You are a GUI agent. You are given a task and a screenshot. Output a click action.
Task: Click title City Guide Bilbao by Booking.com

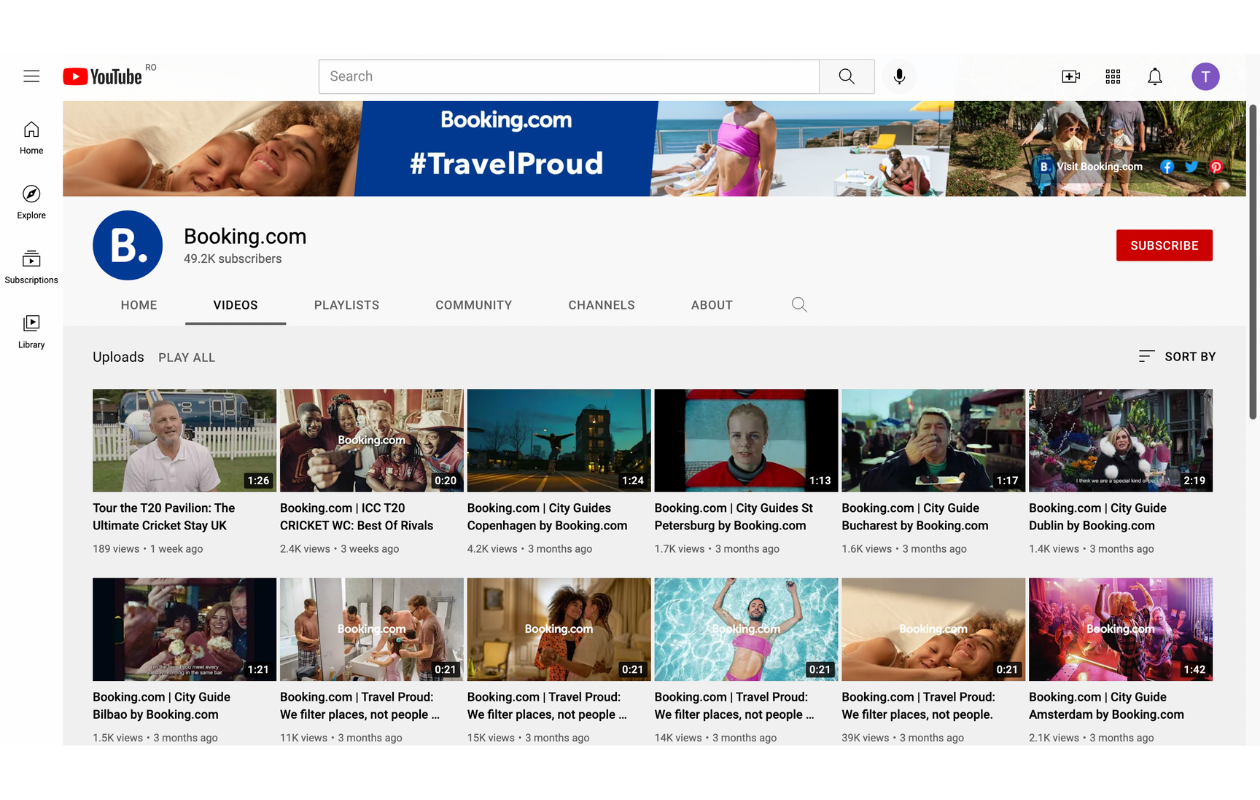[162, 705]
